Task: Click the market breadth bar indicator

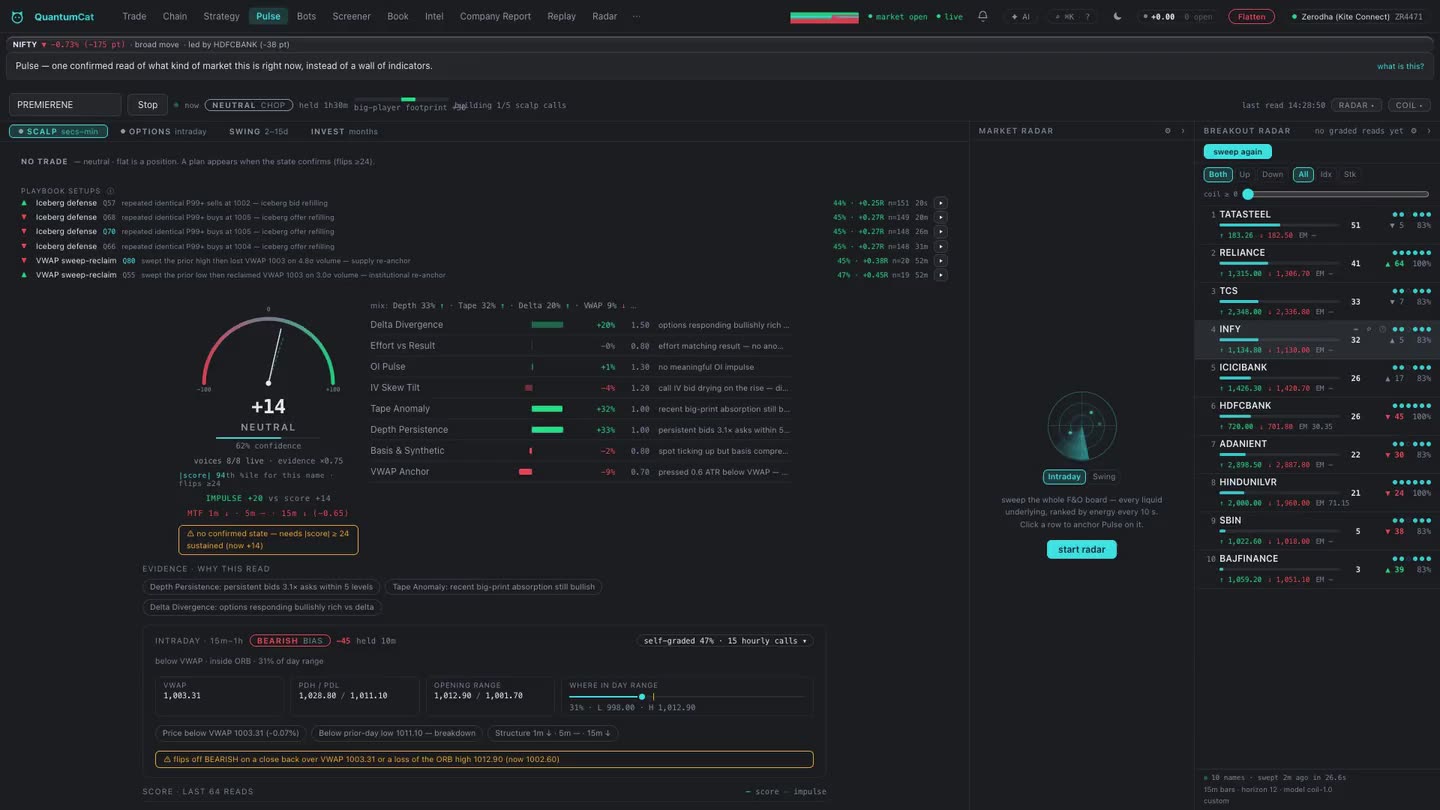Action: [x=824, y=17]
